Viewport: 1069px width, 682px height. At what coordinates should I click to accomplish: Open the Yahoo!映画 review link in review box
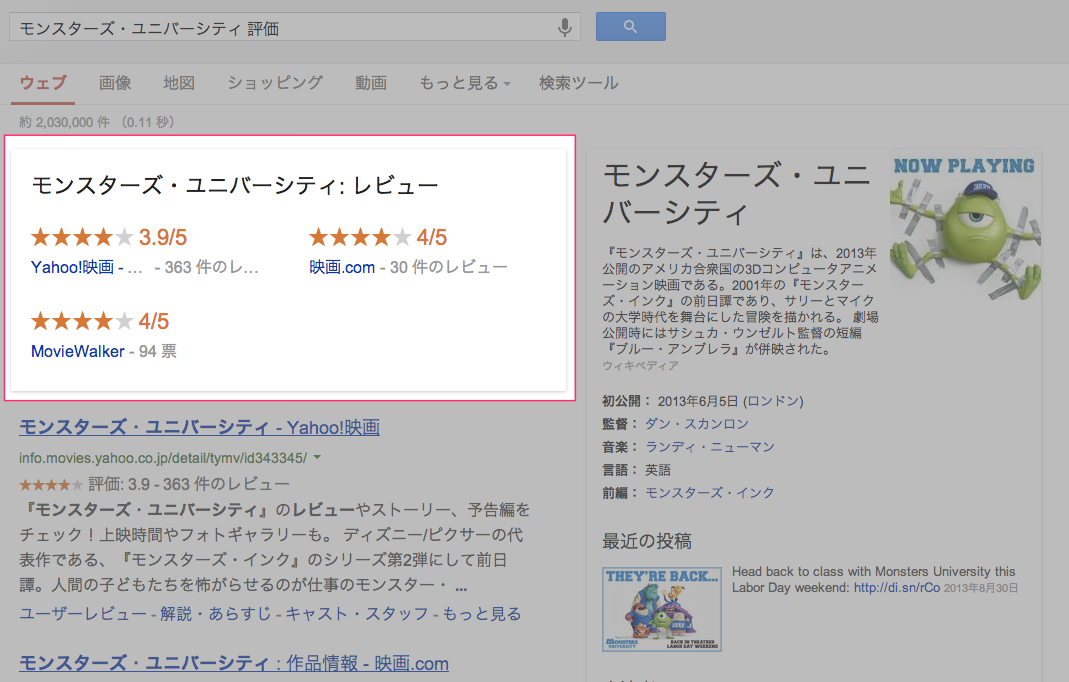click(x=87, y=267)
